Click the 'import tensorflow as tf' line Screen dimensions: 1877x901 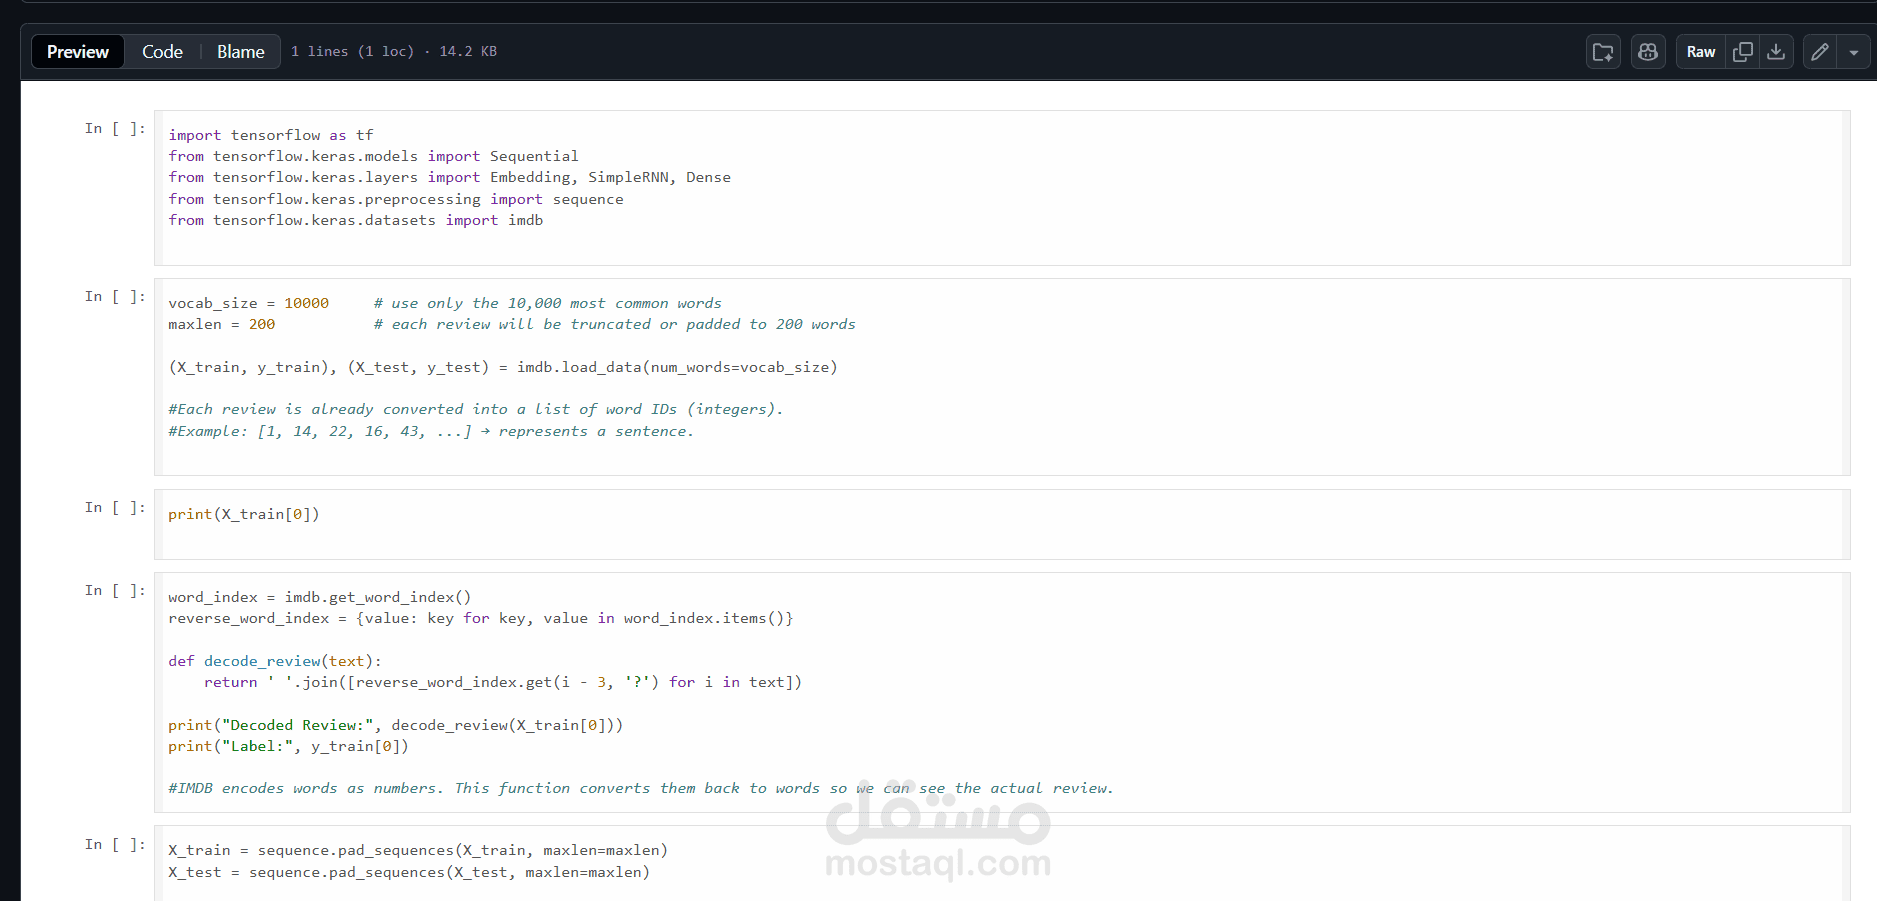click(x=271, y=135)
